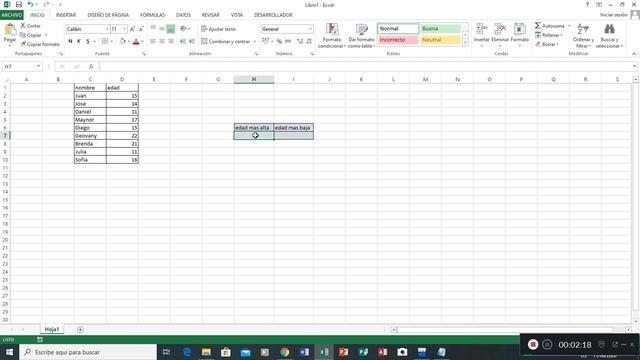
Task: Apply the Normal cell style
Action: click(x=398, y=29)
